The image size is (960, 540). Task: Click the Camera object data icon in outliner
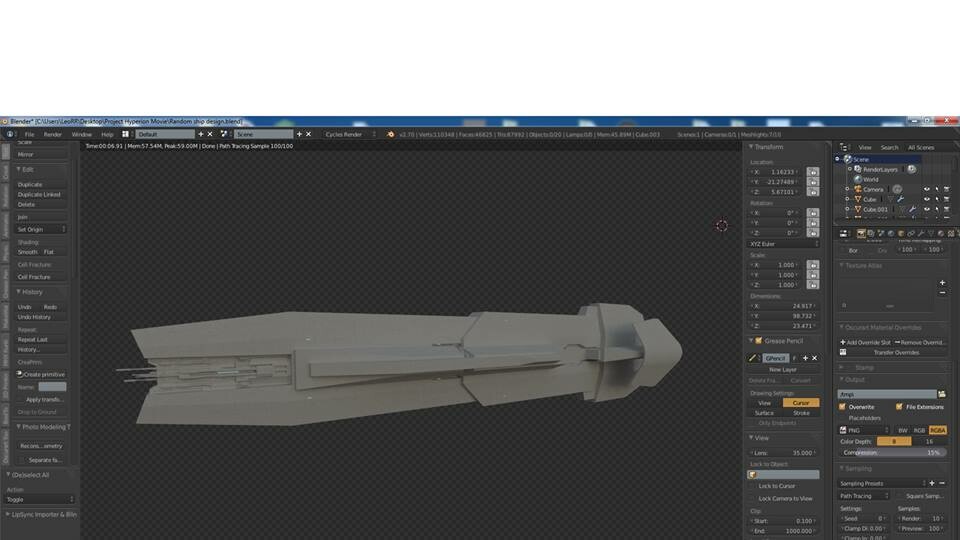pyautogui.click(x=897, y=189)
